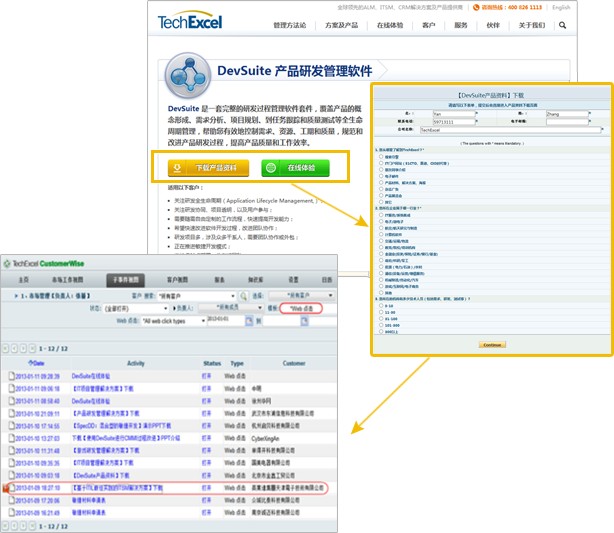Screen dimensions: 614x533
Task: Select the first radio option under question 2
Action: [381, 215]
